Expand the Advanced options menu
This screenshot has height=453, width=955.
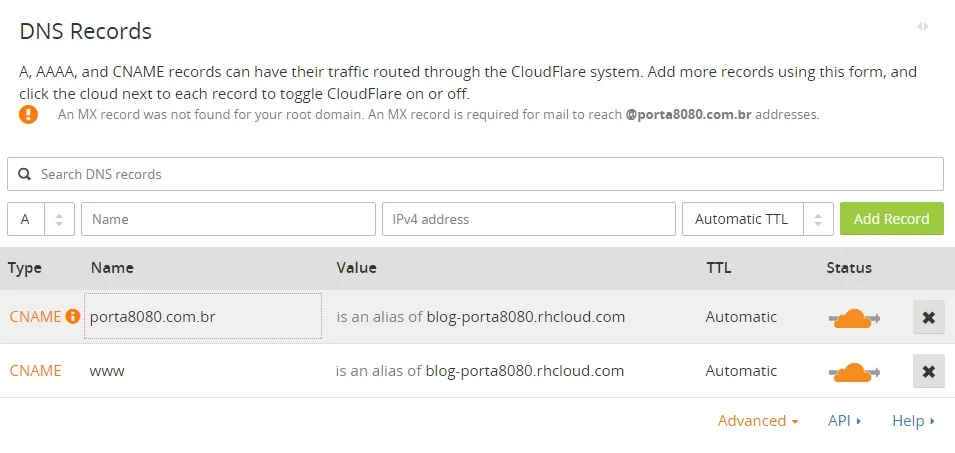point(757,421)
